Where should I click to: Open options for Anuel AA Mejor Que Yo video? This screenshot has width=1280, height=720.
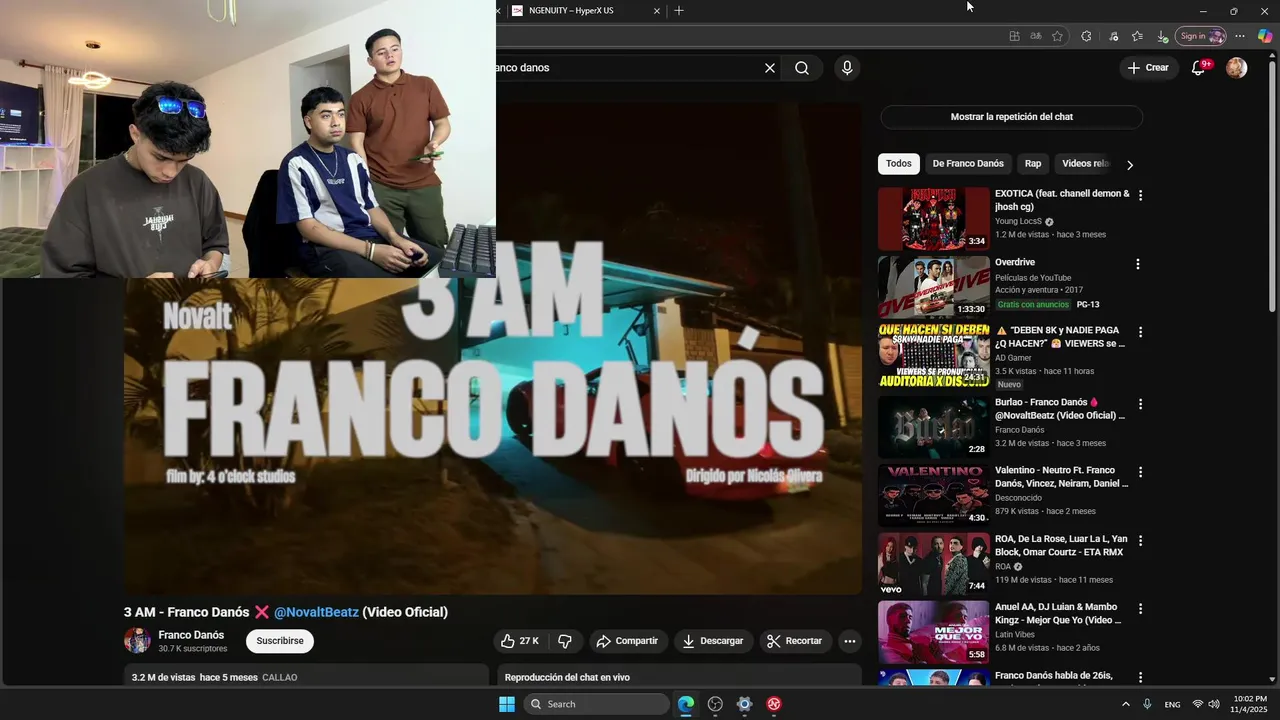tap(1140, 608)
